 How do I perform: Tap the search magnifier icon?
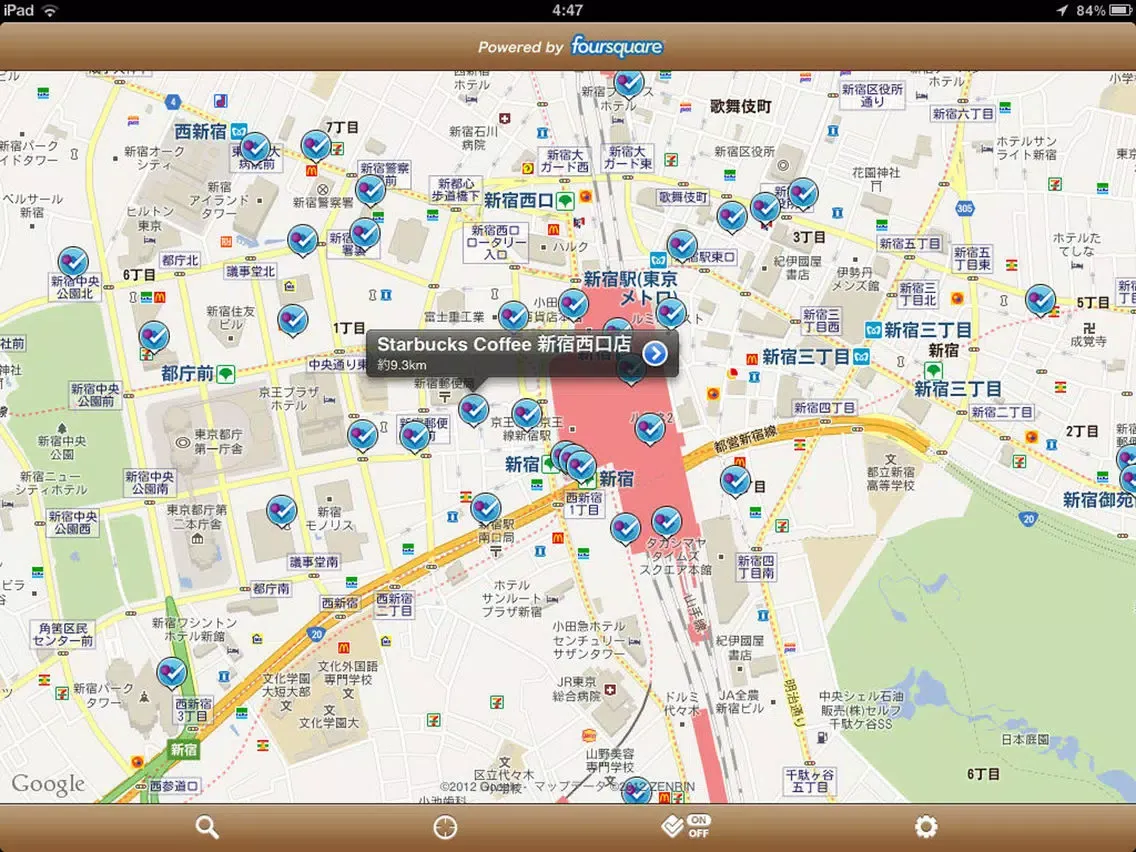pyautogui.click(x=207, y=827)
